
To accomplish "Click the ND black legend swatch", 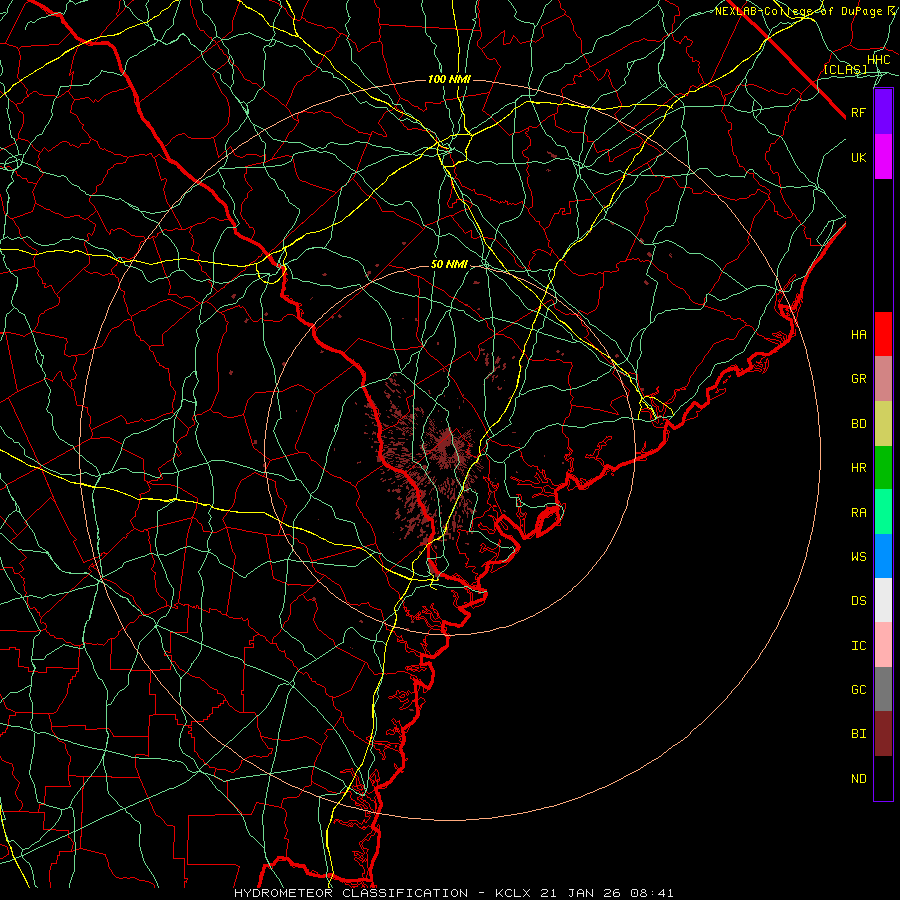I will point(883,778).
